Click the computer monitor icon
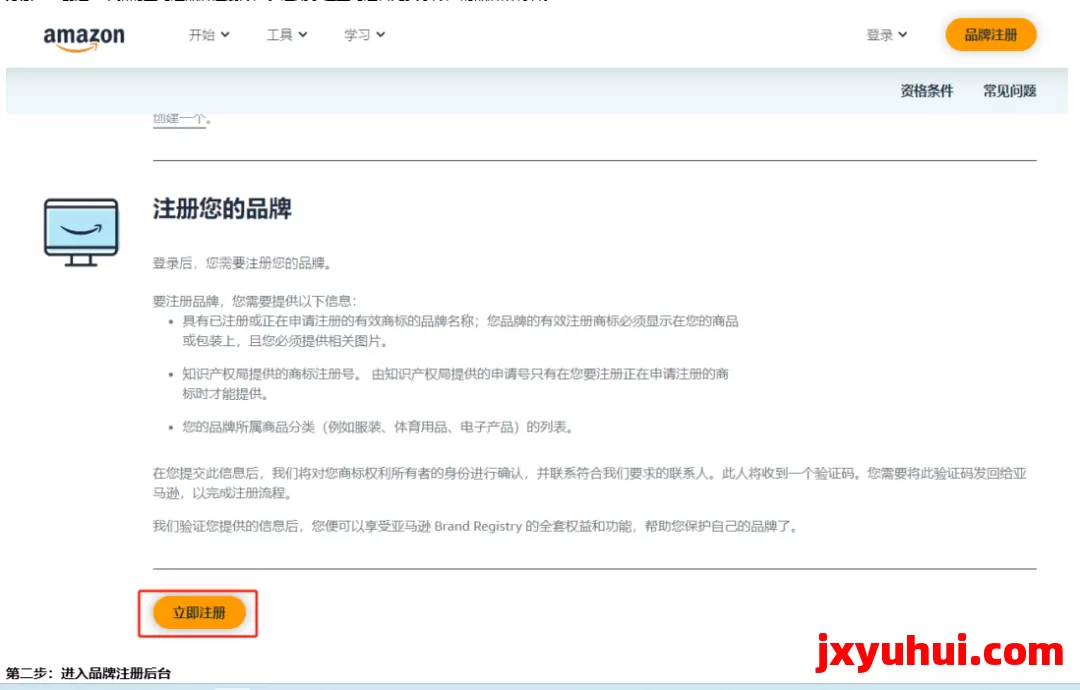Image resolution: width=1080 pixels, height=690 pixels. click(81, 232)
